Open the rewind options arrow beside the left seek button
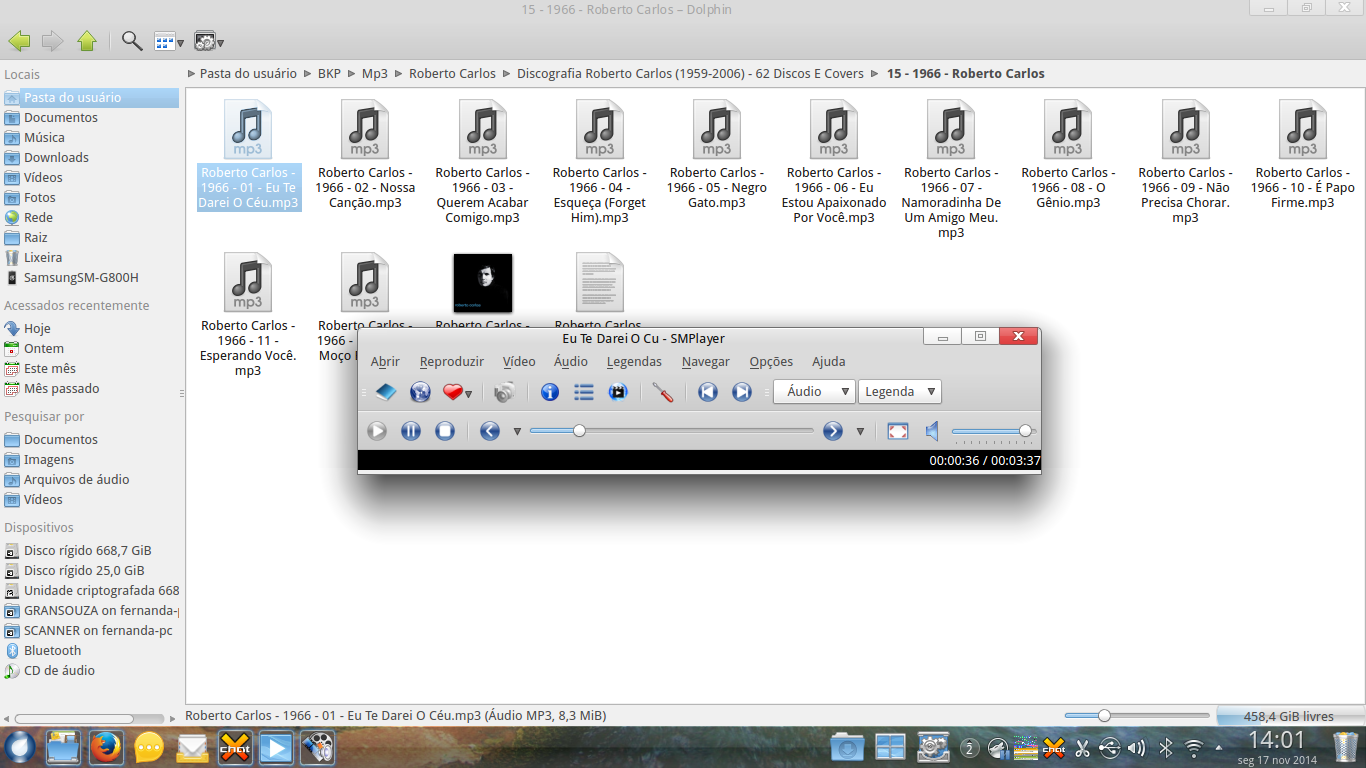This screenshot has width=1366, height=768. click(517, 432)
